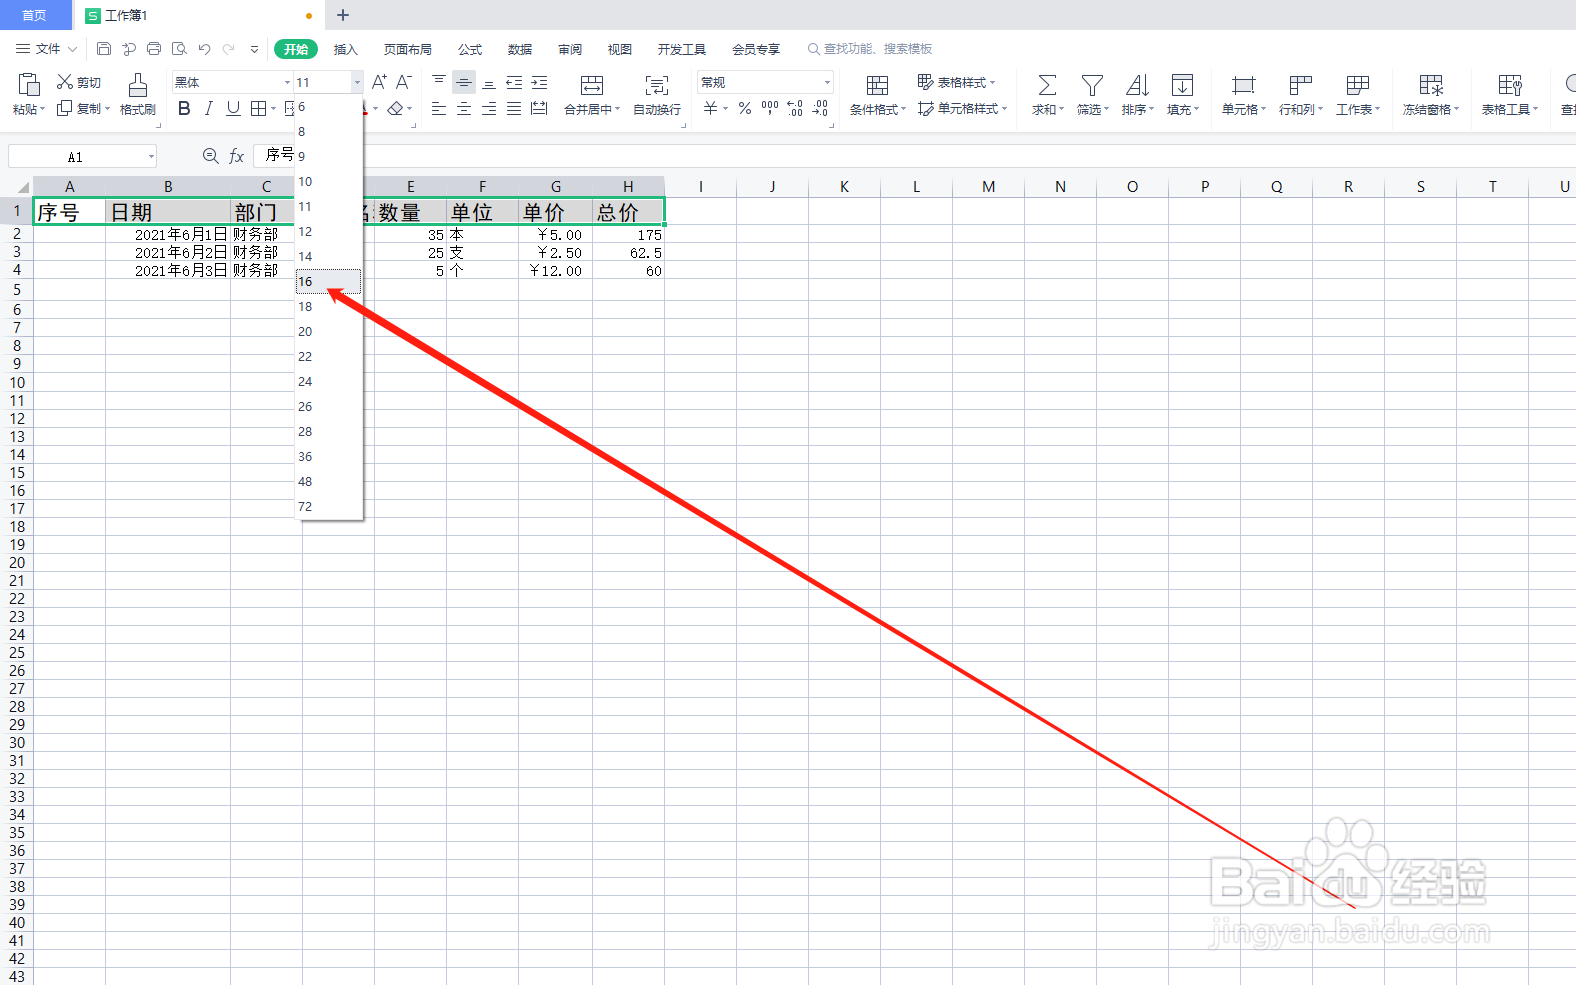Click the zoom magnifier beside fx
The height and width of the screenshot is (985, 1576).
click(x=210, y=156)
